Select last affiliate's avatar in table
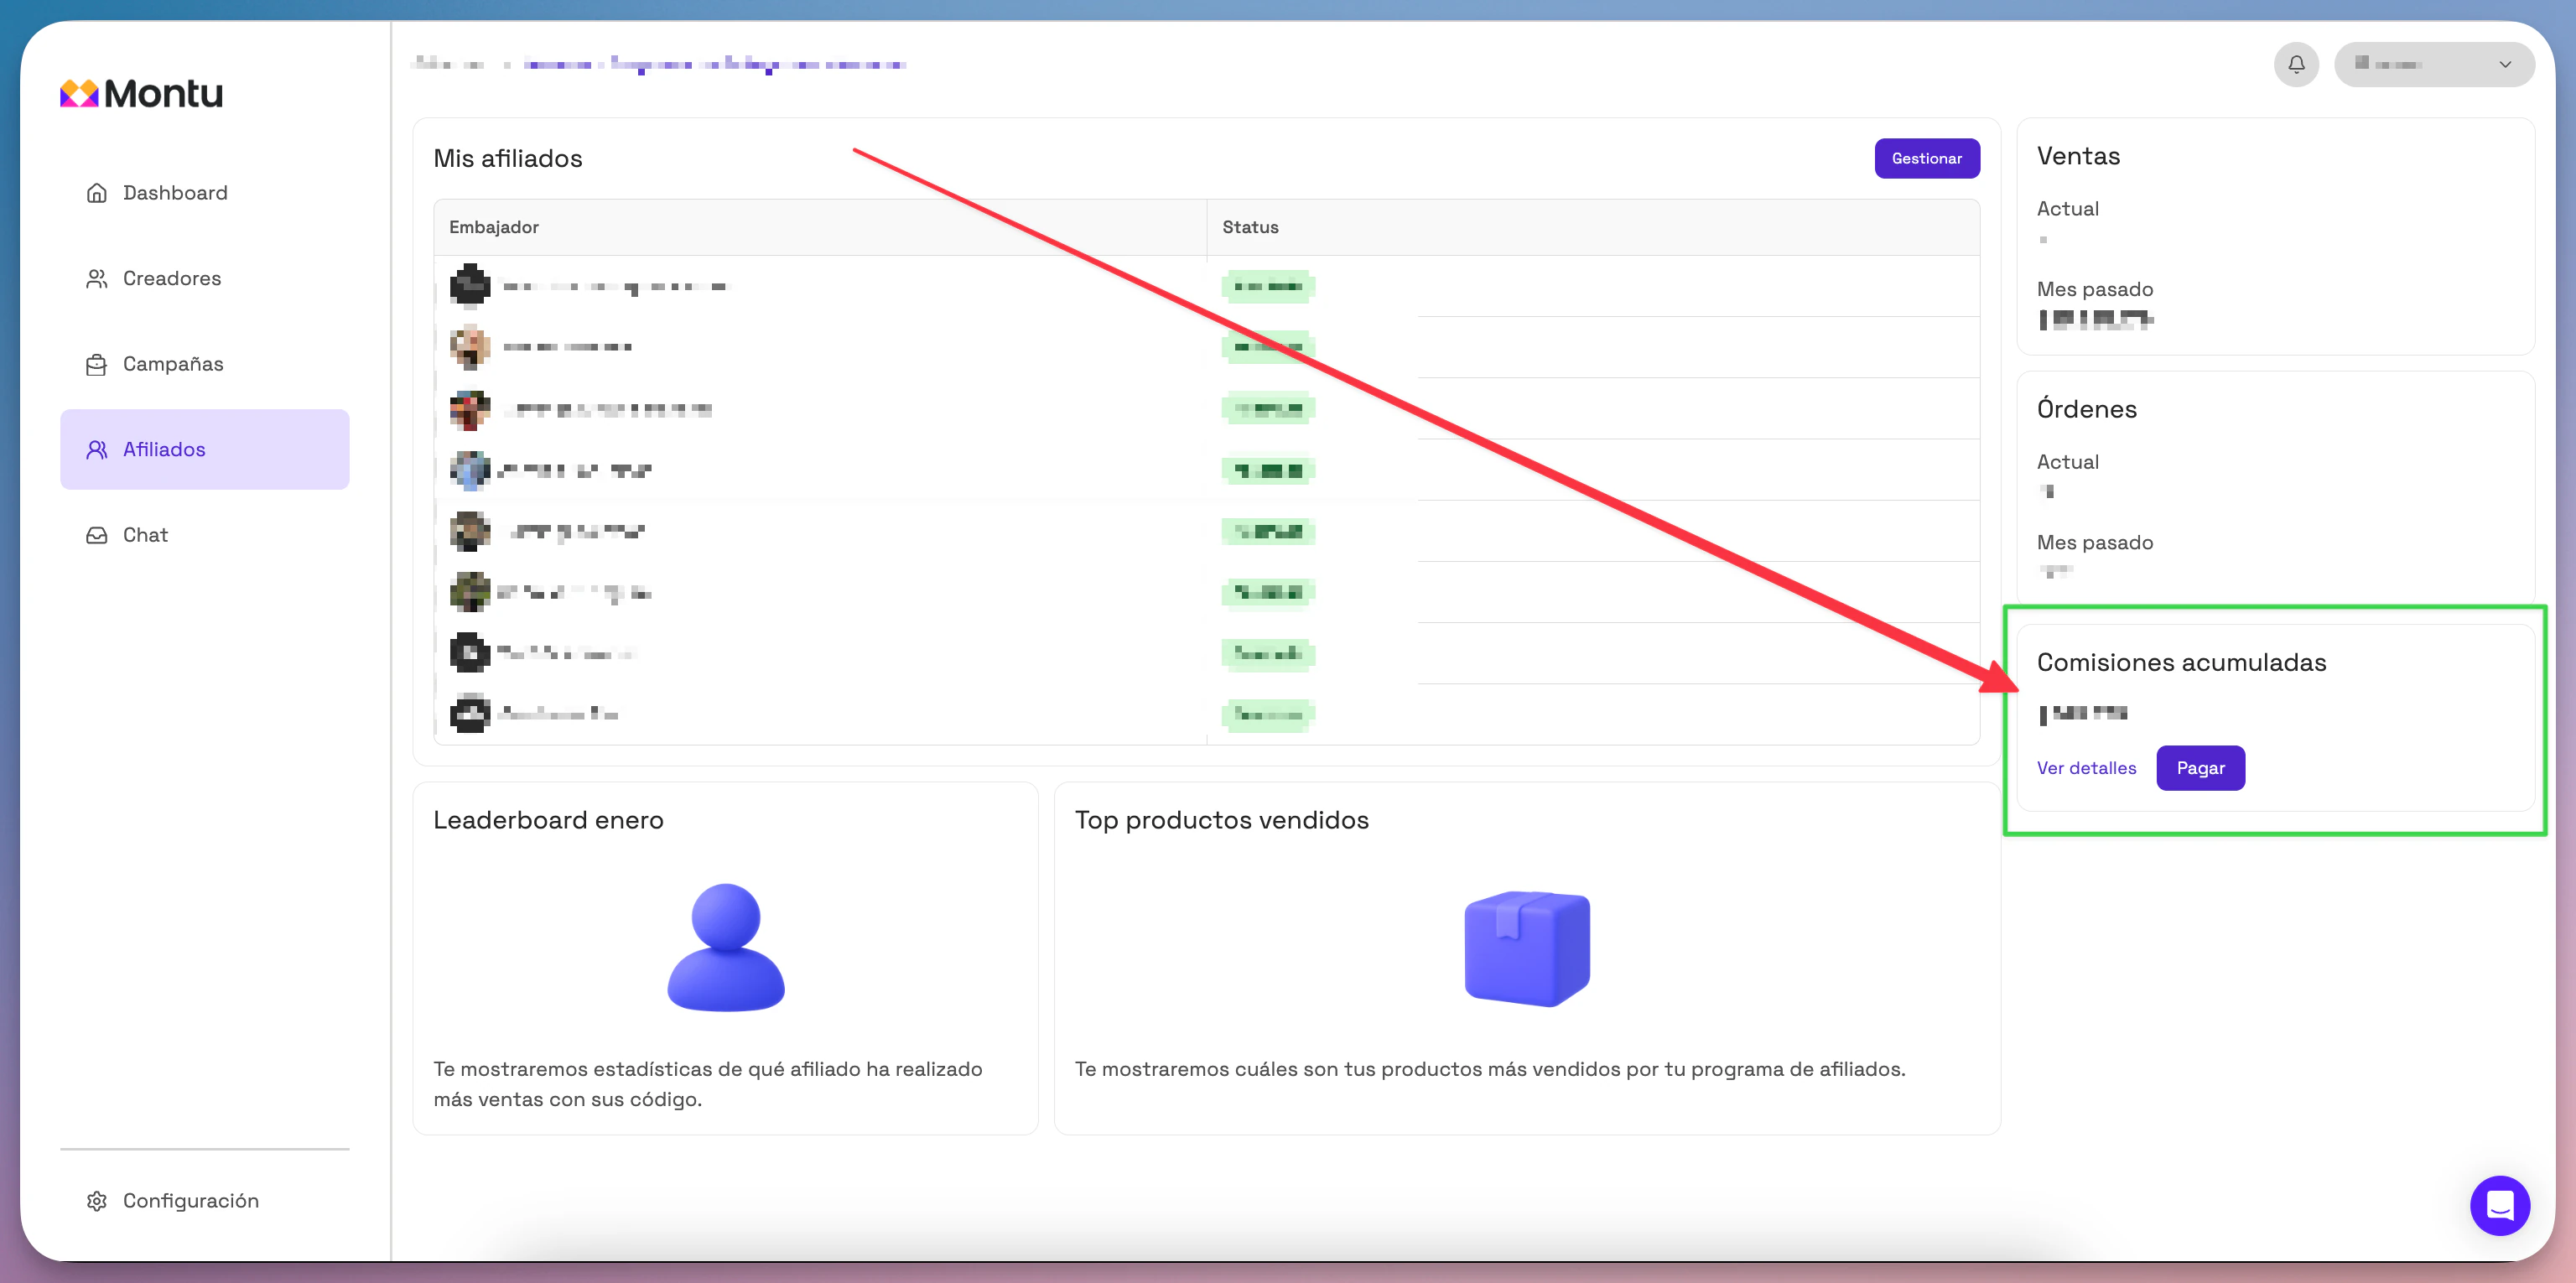The image size is (2576, 1283). click(x=469, y=714)
